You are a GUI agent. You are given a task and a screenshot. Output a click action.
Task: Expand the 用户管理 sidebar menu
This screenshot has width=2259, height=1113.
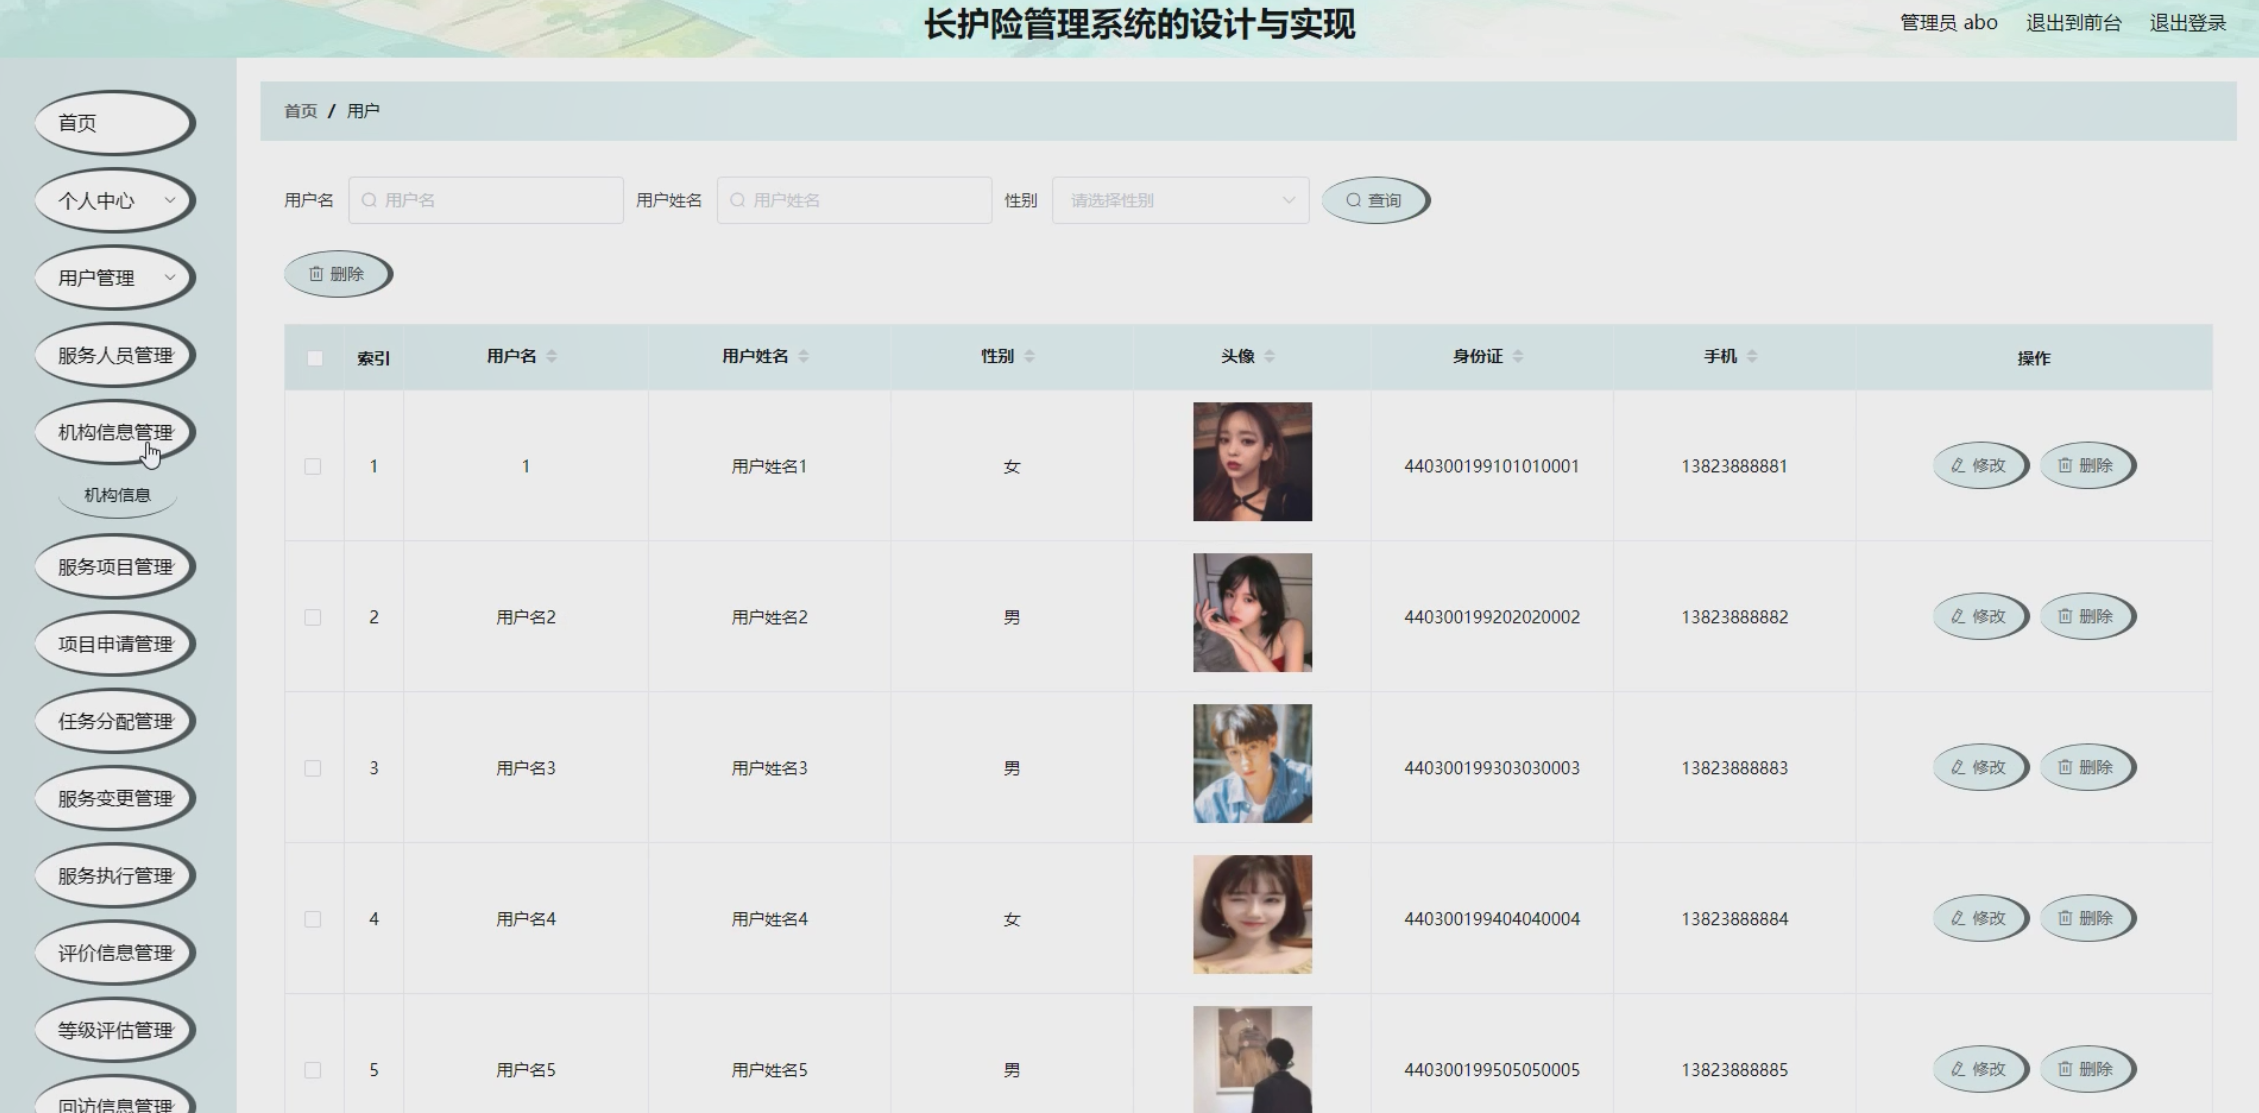tap(115, 278)
